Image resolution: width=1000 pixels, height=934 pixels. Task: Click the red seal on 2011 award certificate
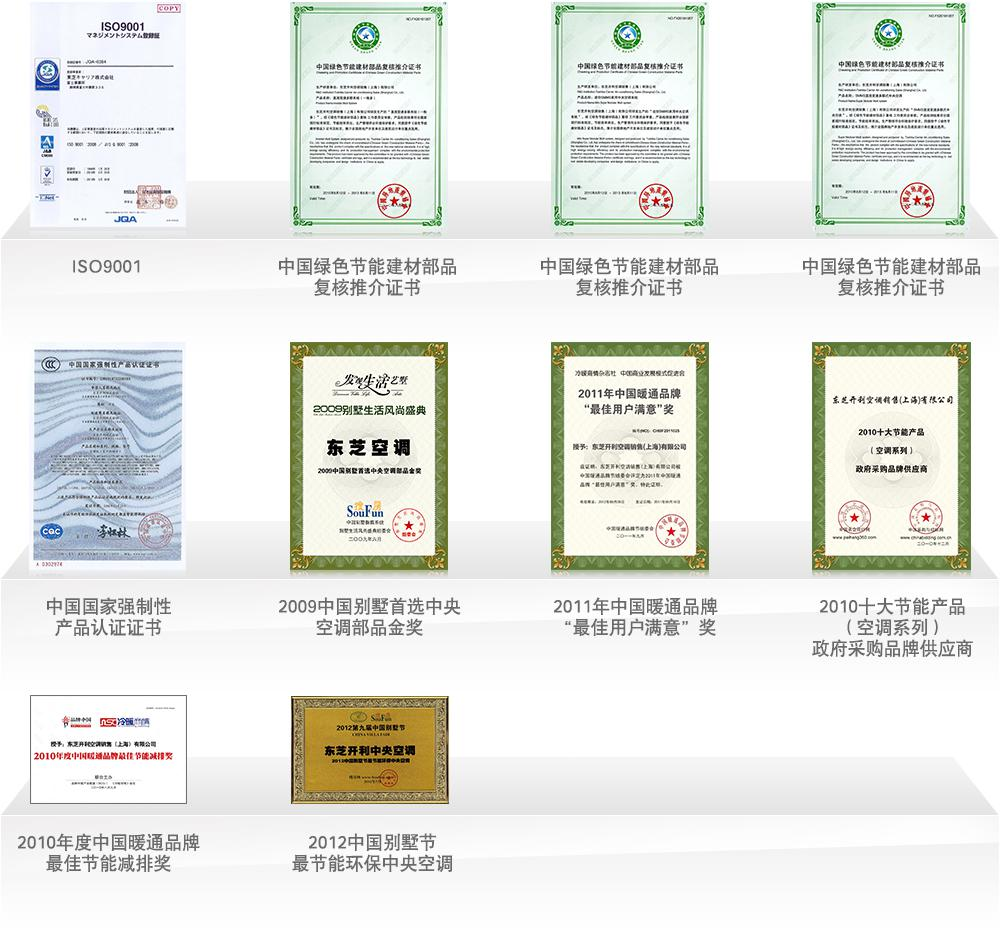(672, 530)
